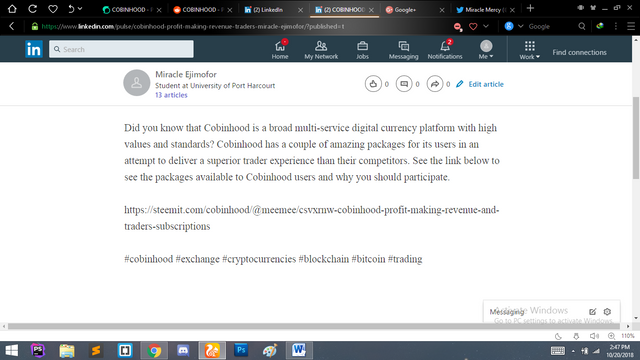Image resolution: width=640 pixels, height=360 pixels.
Task: Reload the page with the refresh icon
Action: click(x=32, y=9)
